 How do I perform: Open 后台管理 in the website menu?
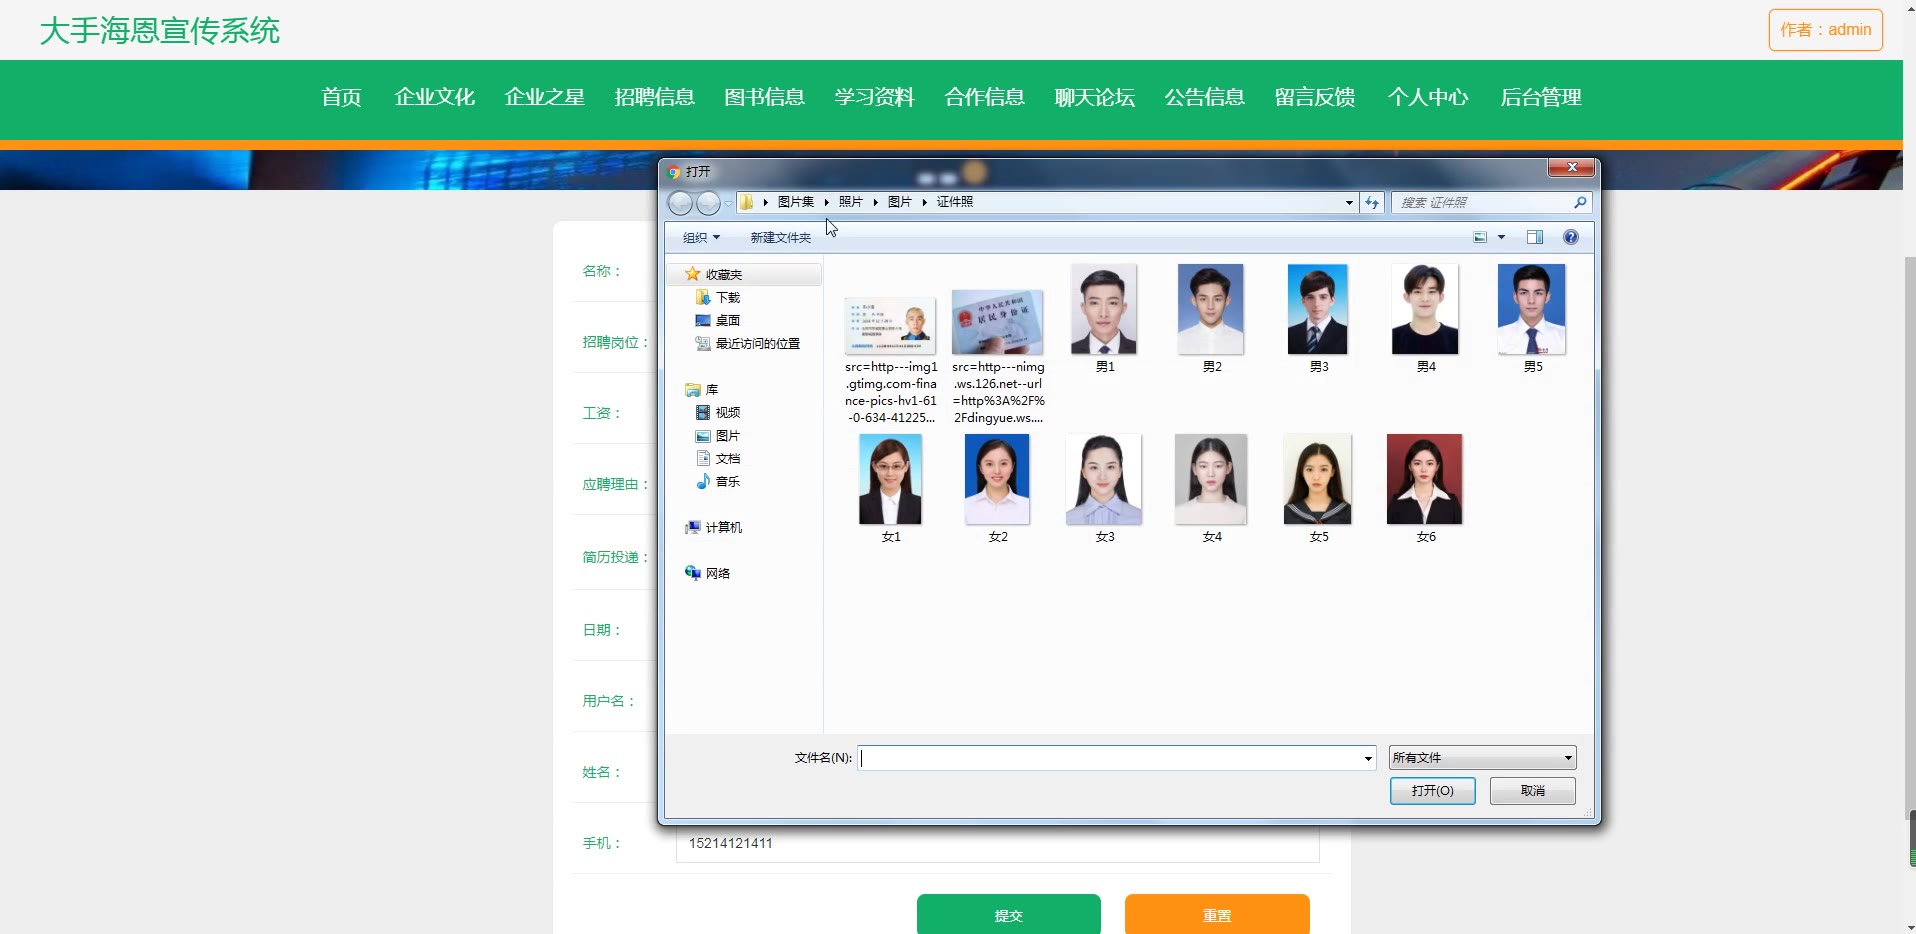[x=1540, y=97]
